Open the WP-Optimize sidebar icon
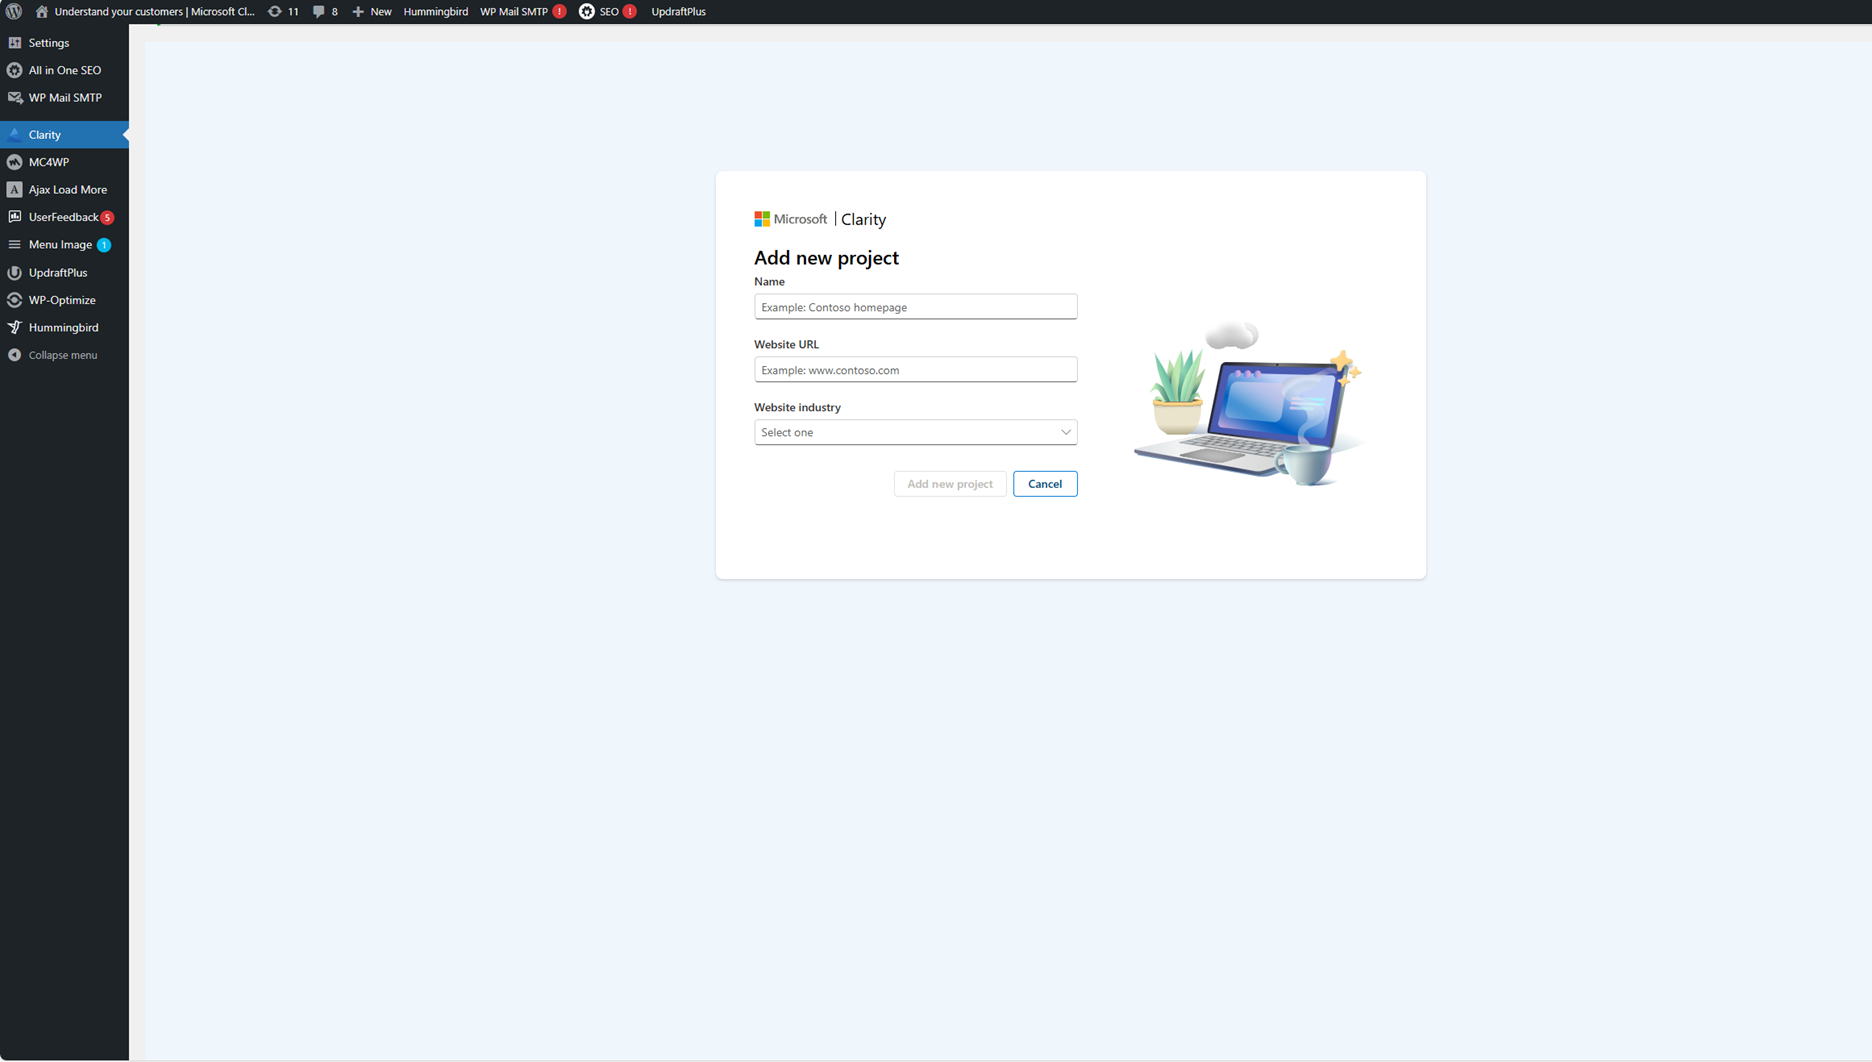The width and height of the screenshot is (1872, 1062). tap(14, 300)
